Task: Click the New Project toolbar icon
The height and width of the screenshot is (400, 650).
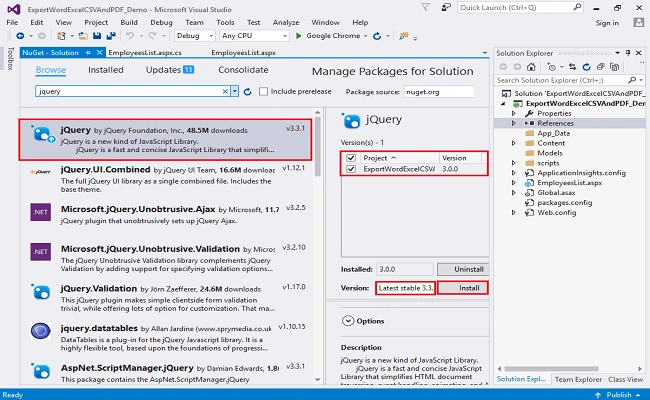Action: (x=61, y=36)
